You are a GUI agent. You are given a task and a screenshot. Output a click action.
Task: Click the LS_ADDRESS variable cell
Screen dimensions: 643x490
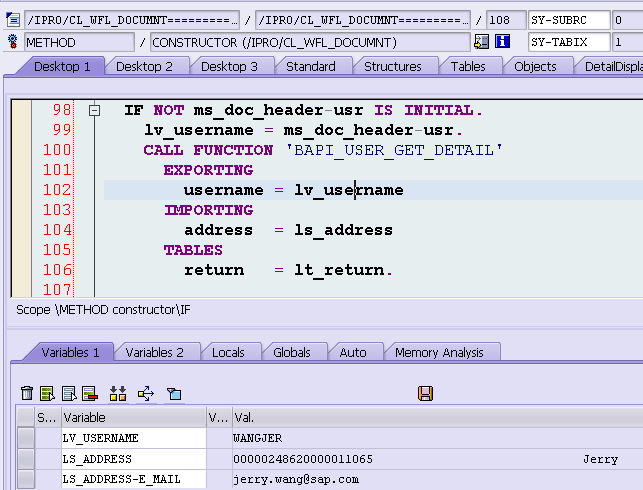[x=134, y=458]
